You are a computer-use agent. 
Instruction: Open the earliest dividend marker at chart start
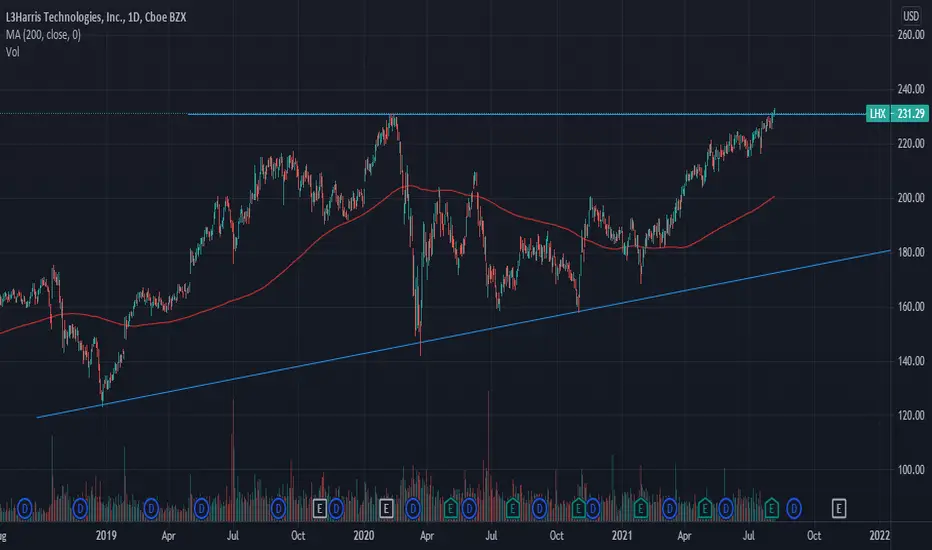(24, 508)
